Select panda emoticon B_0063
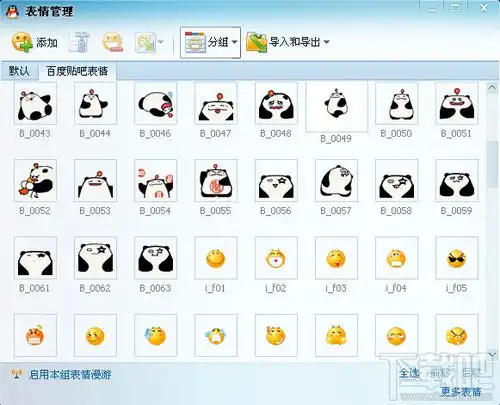Viewport: 500px width, 405px height. point(156,258)
